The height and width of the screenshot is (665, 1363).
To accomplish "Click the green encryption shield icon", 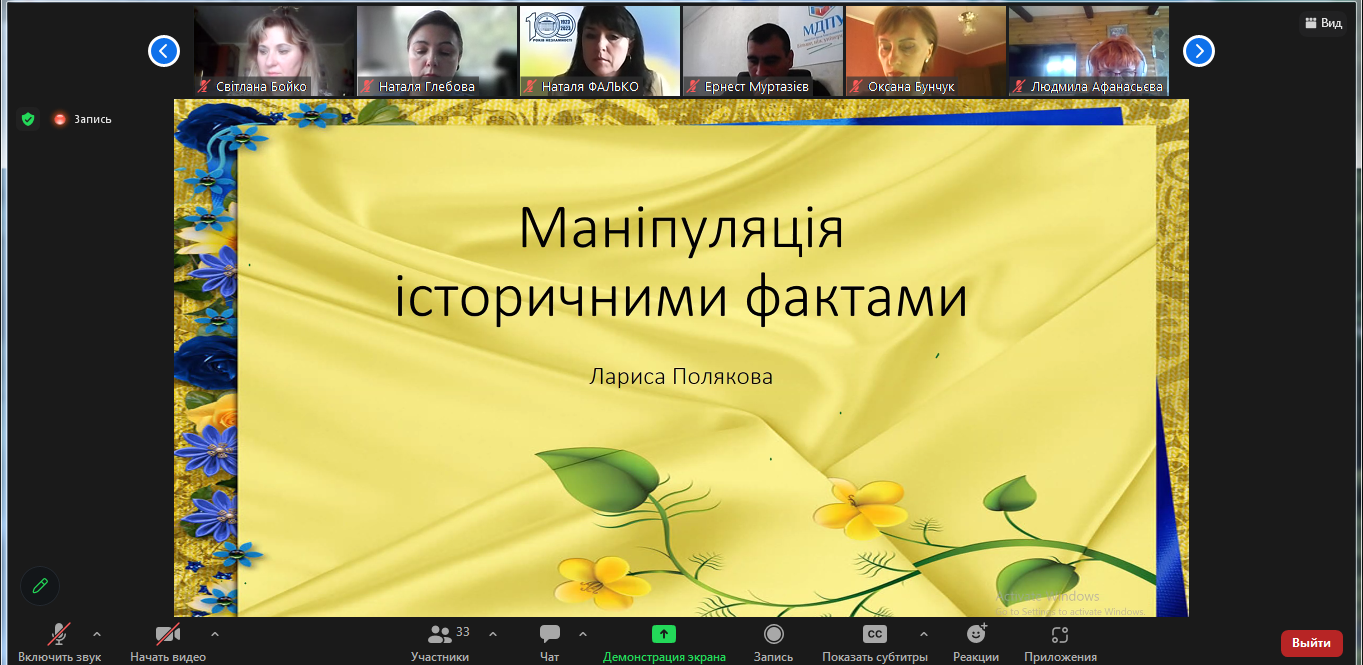I will tap(28, 119).
